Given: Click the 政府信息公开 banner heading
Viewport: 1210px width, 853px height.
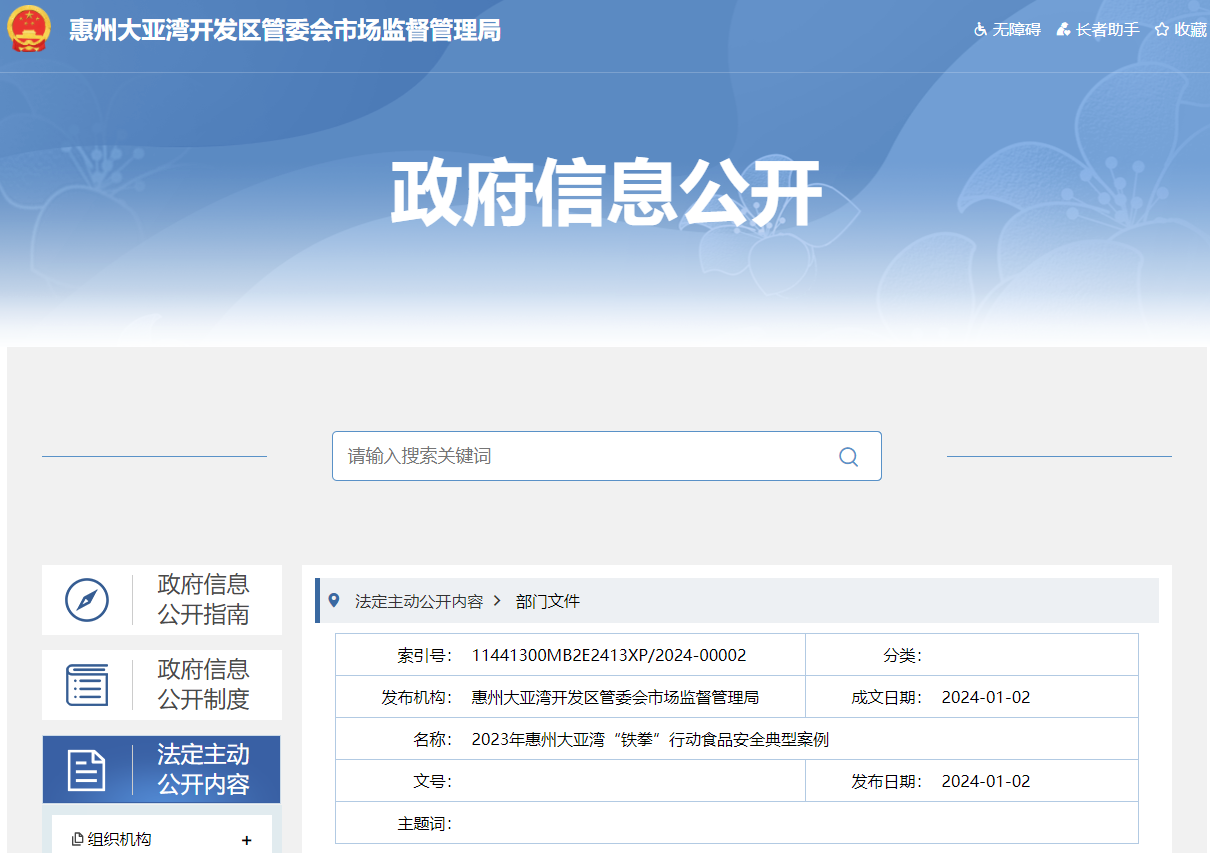Looking at the screenshot, I should (x=606, y=194).
